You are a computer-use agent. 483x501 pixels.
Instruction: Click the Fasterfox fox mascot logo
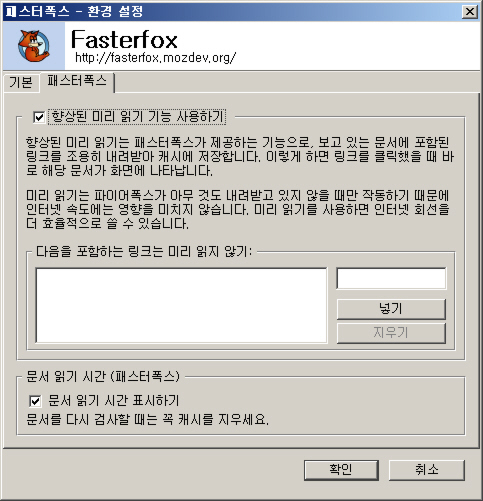[x=34, y=46]
